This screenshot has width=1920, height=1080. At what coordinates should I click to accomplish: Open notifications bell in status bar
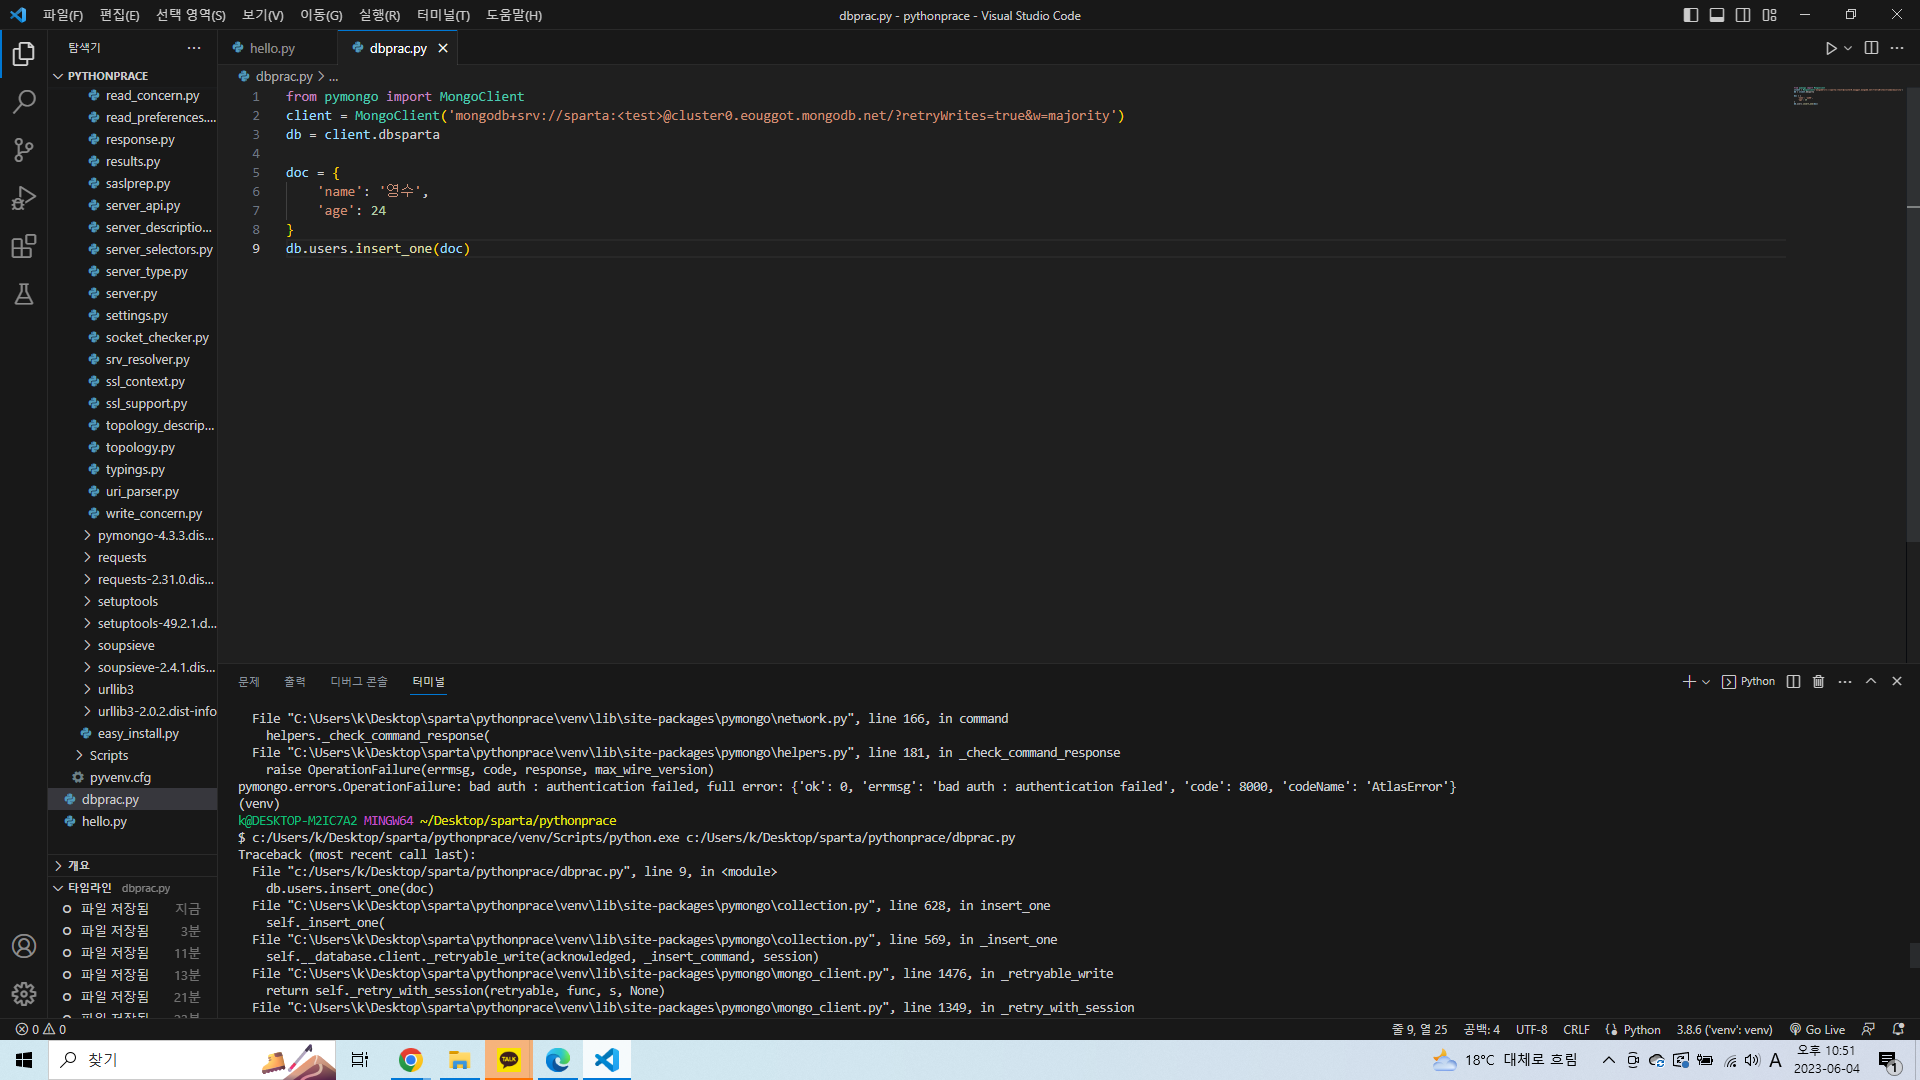[x=1898, y=1029]
